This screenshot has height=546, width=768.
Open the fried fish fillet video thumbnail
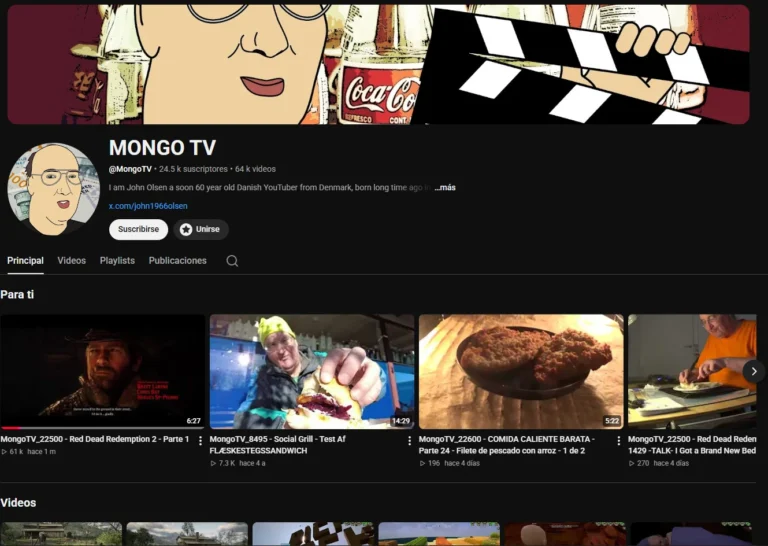(x=521, y=372)
